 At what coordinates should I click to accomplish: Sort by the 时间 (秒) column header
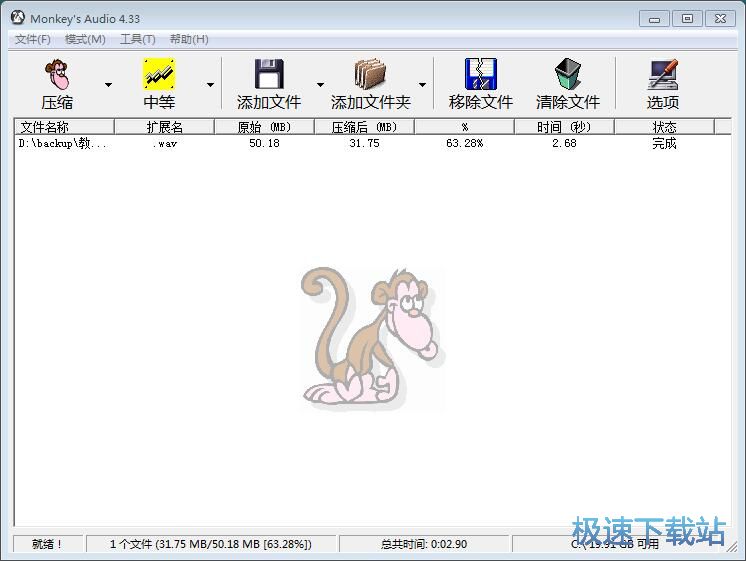(x=564, y=127)
